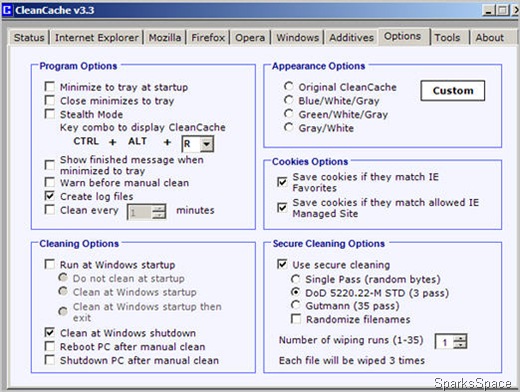Select Single Pass (random bytes)
This screenshot has width=520, height=392.
tap(295, 279)
